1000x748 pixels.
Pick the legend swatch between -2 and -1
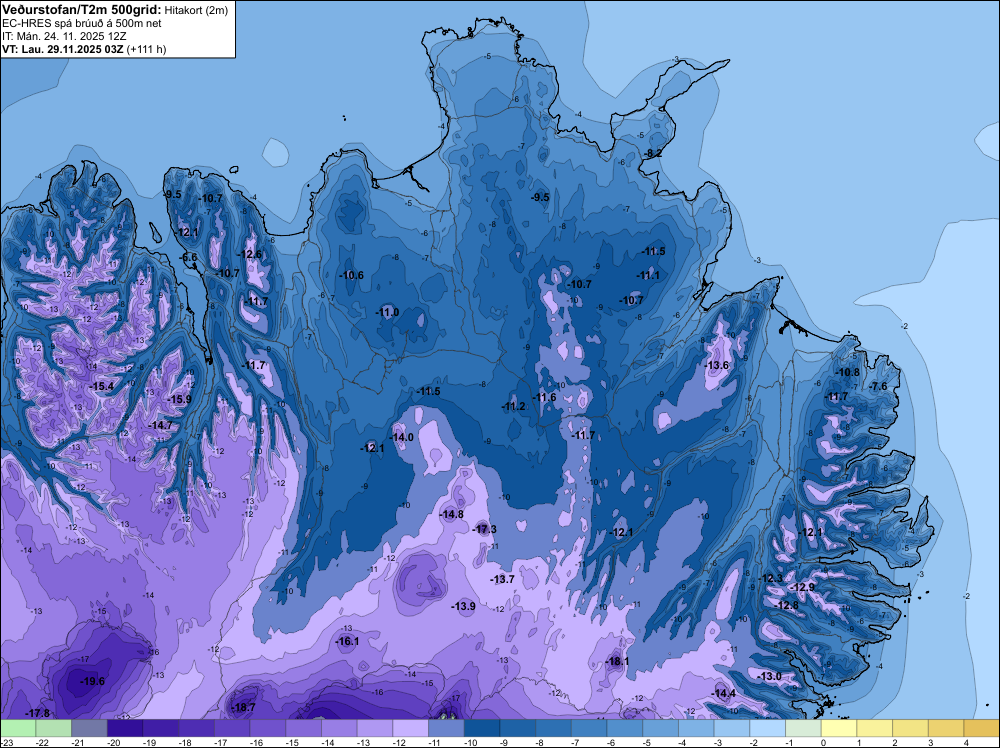coord(768,728)
